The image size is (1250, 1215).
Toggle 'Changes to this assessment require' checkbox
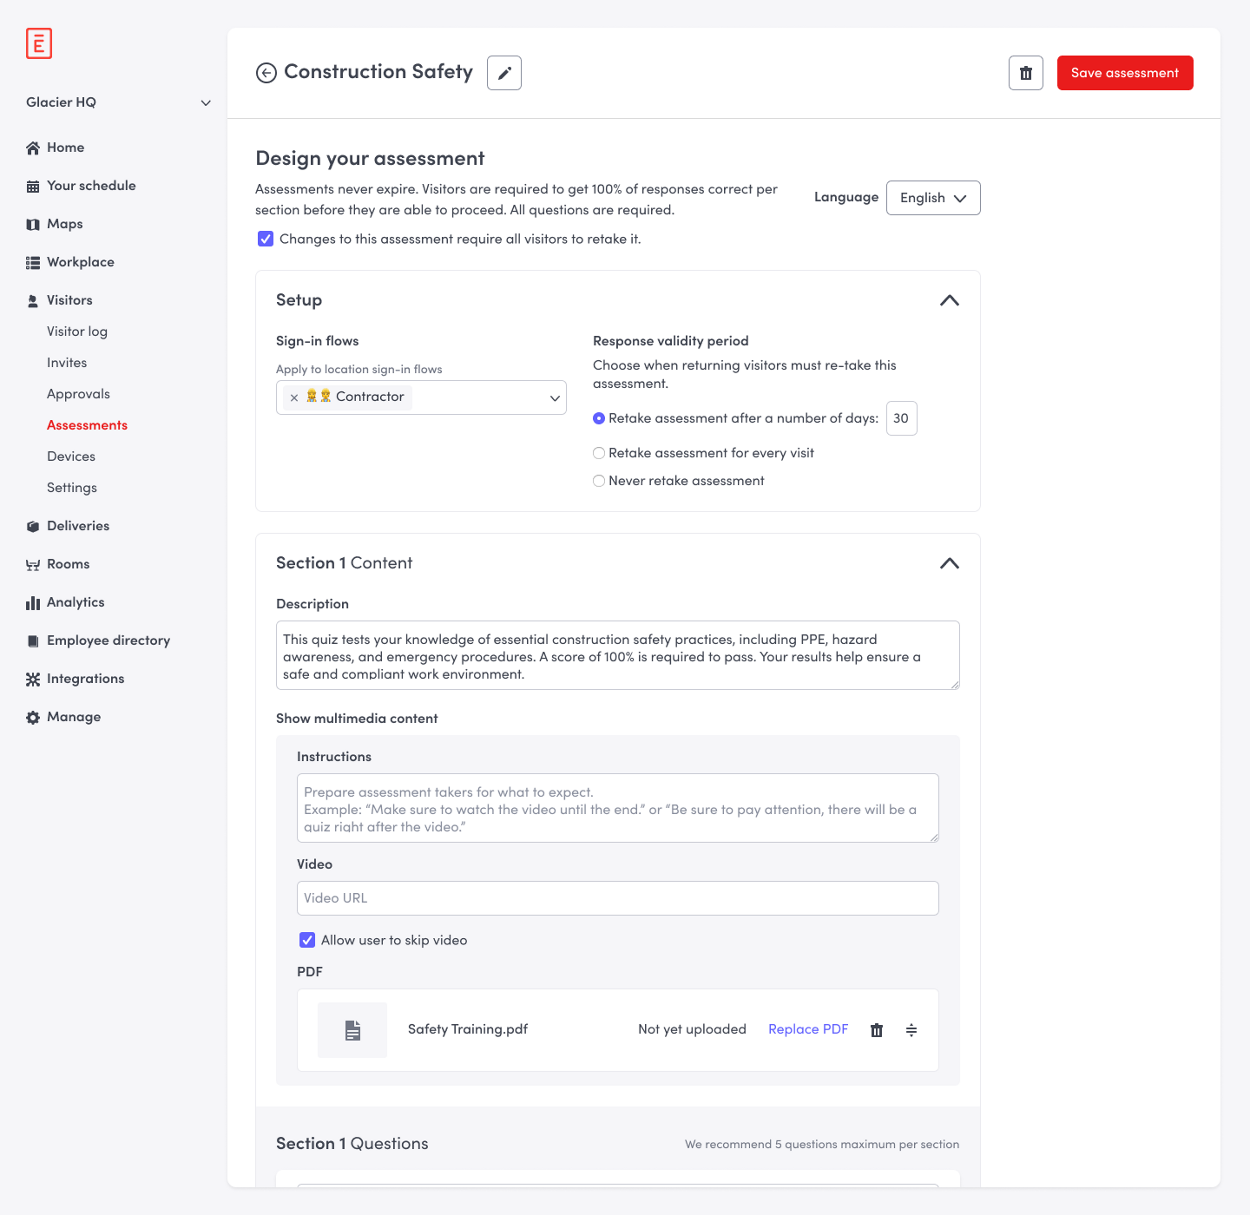(265, 239)
